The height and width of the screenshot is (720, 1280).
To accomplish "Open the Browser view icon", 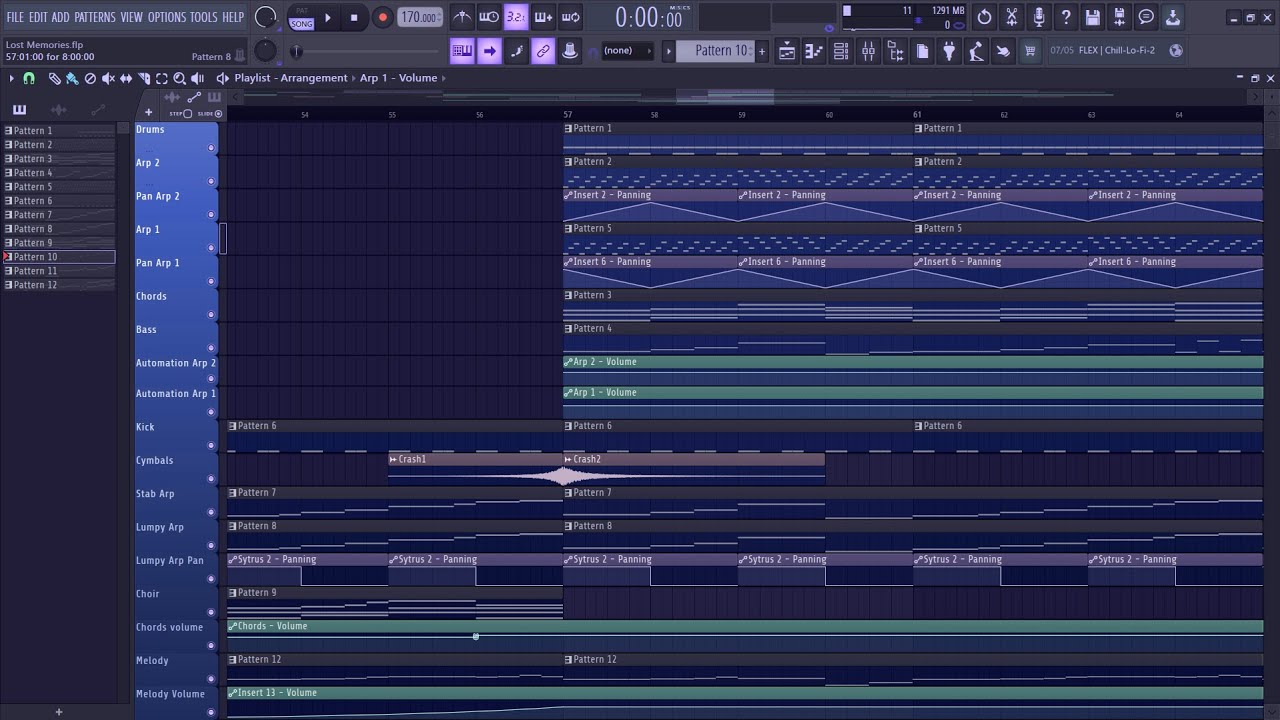I will (895, 51).
